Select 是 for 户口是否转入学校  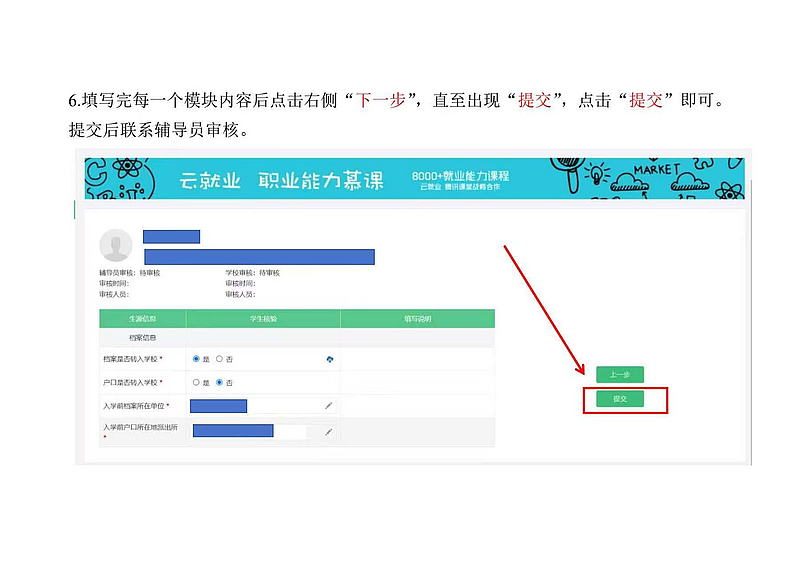click(196, 382)
